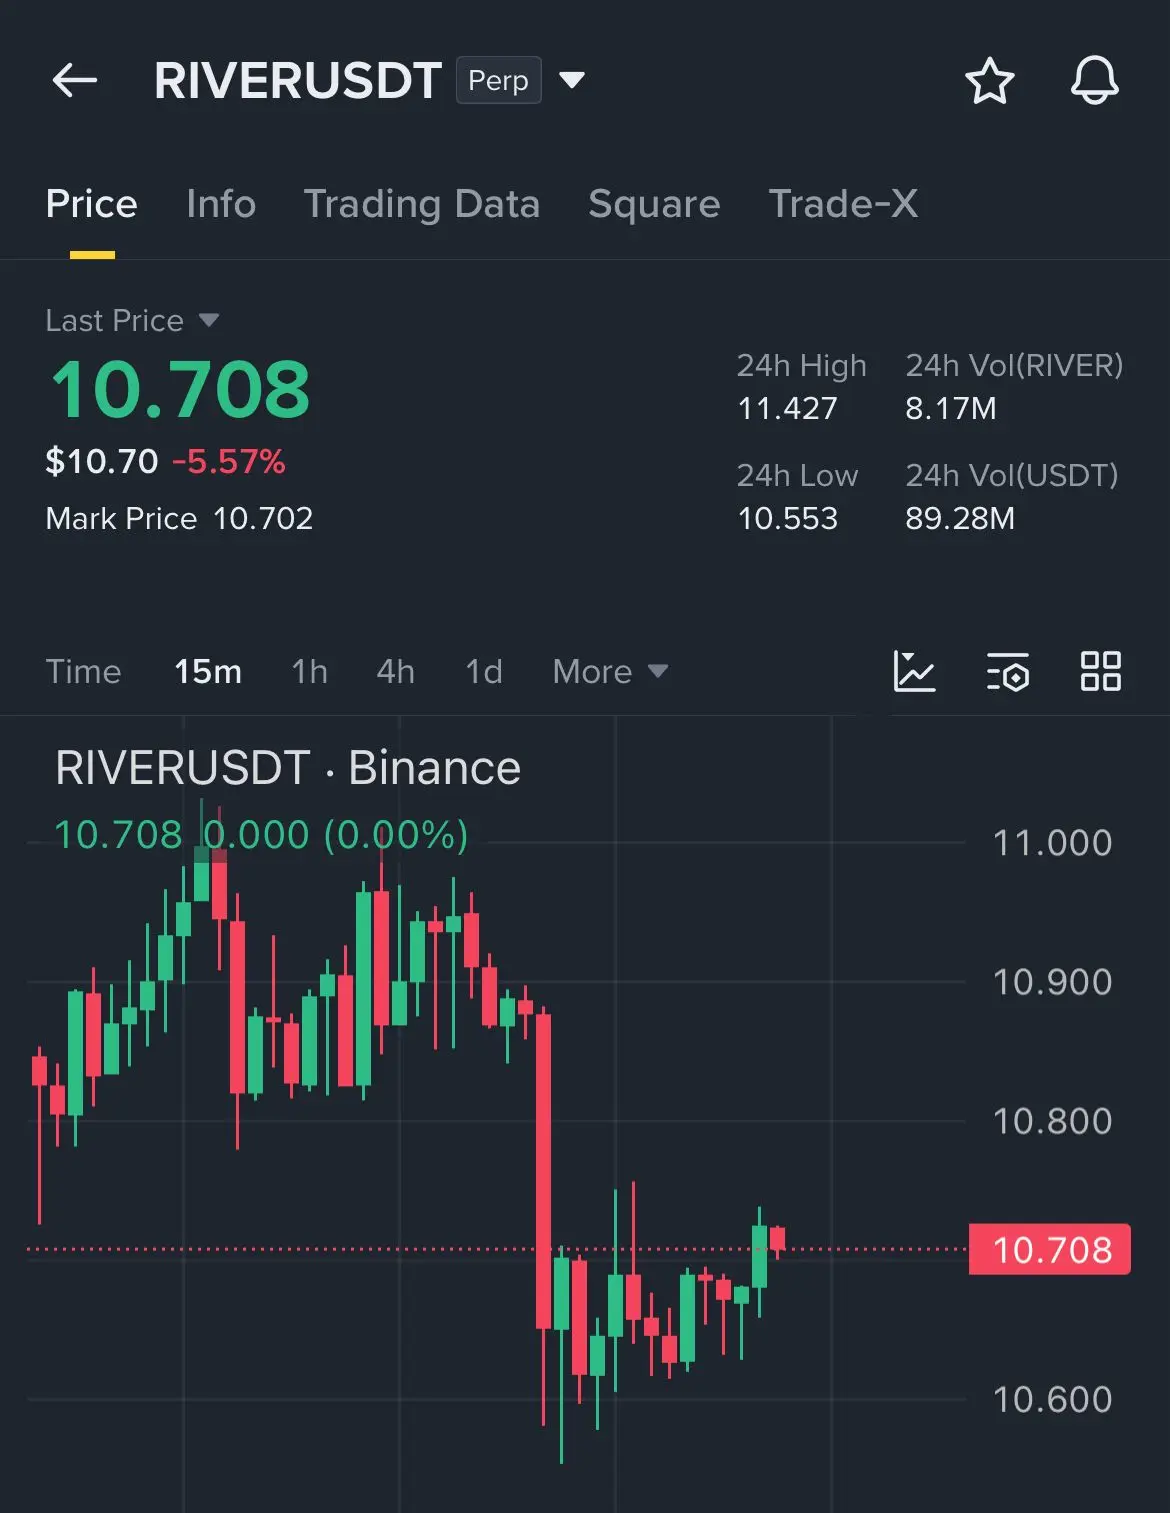
Task: Add RIVERUSDT to favorites with star
Action: click(990, 80)
